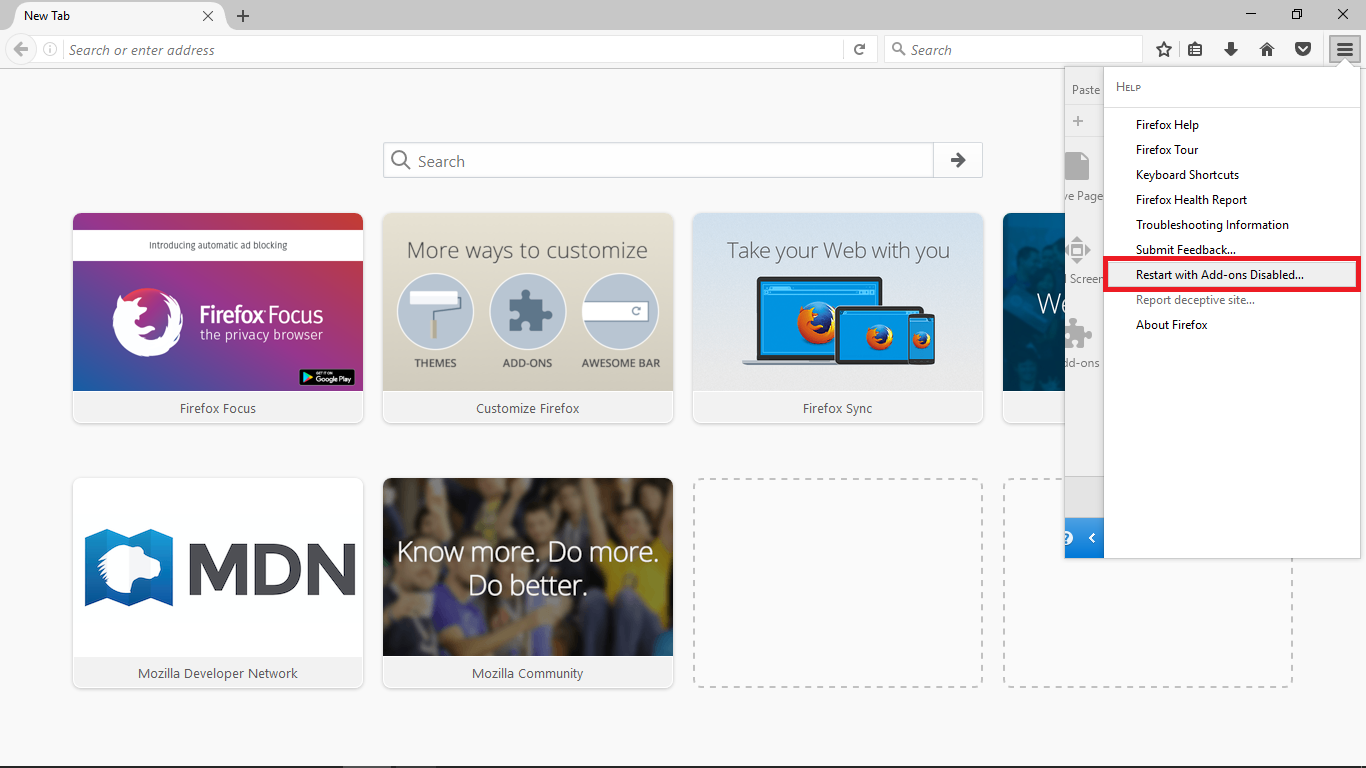Click Firefox Health Report
This screenshot has width=1366, height=768.
point(1191,200)
